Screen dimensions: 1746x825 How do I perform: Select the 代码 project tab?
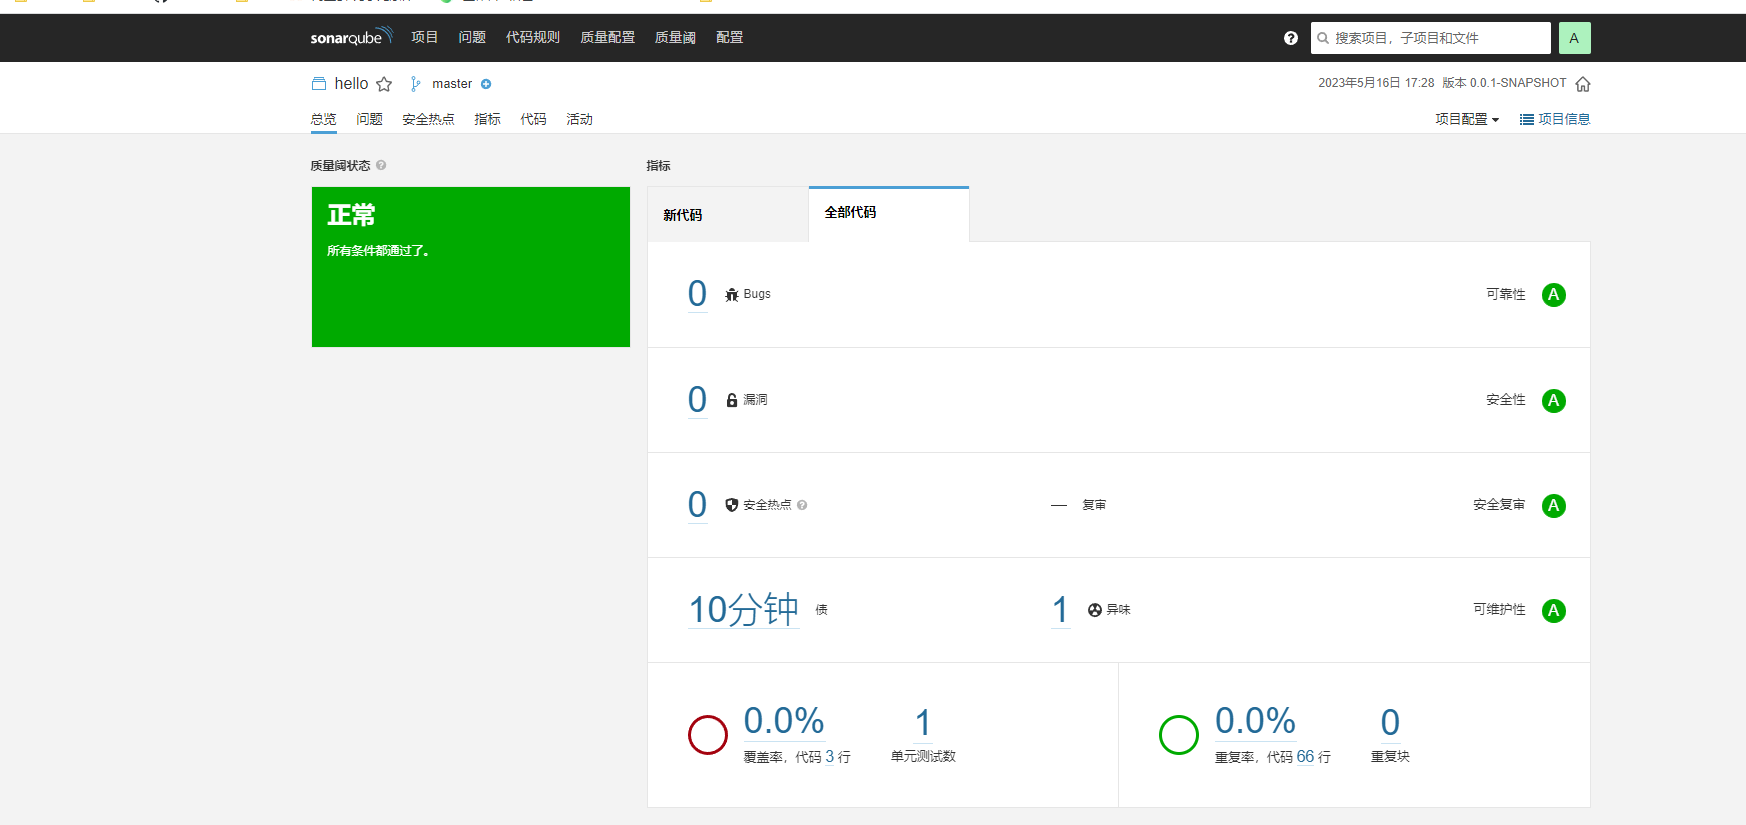pos(534,119)
